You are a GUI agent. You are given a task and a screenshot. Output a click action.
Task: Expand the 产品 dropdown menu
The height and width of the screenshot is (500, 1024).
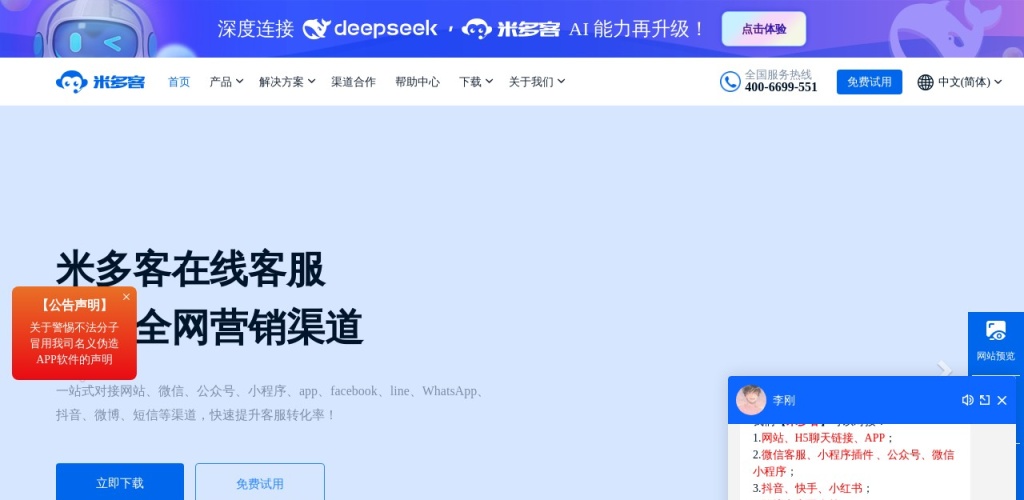coord(226,82)
